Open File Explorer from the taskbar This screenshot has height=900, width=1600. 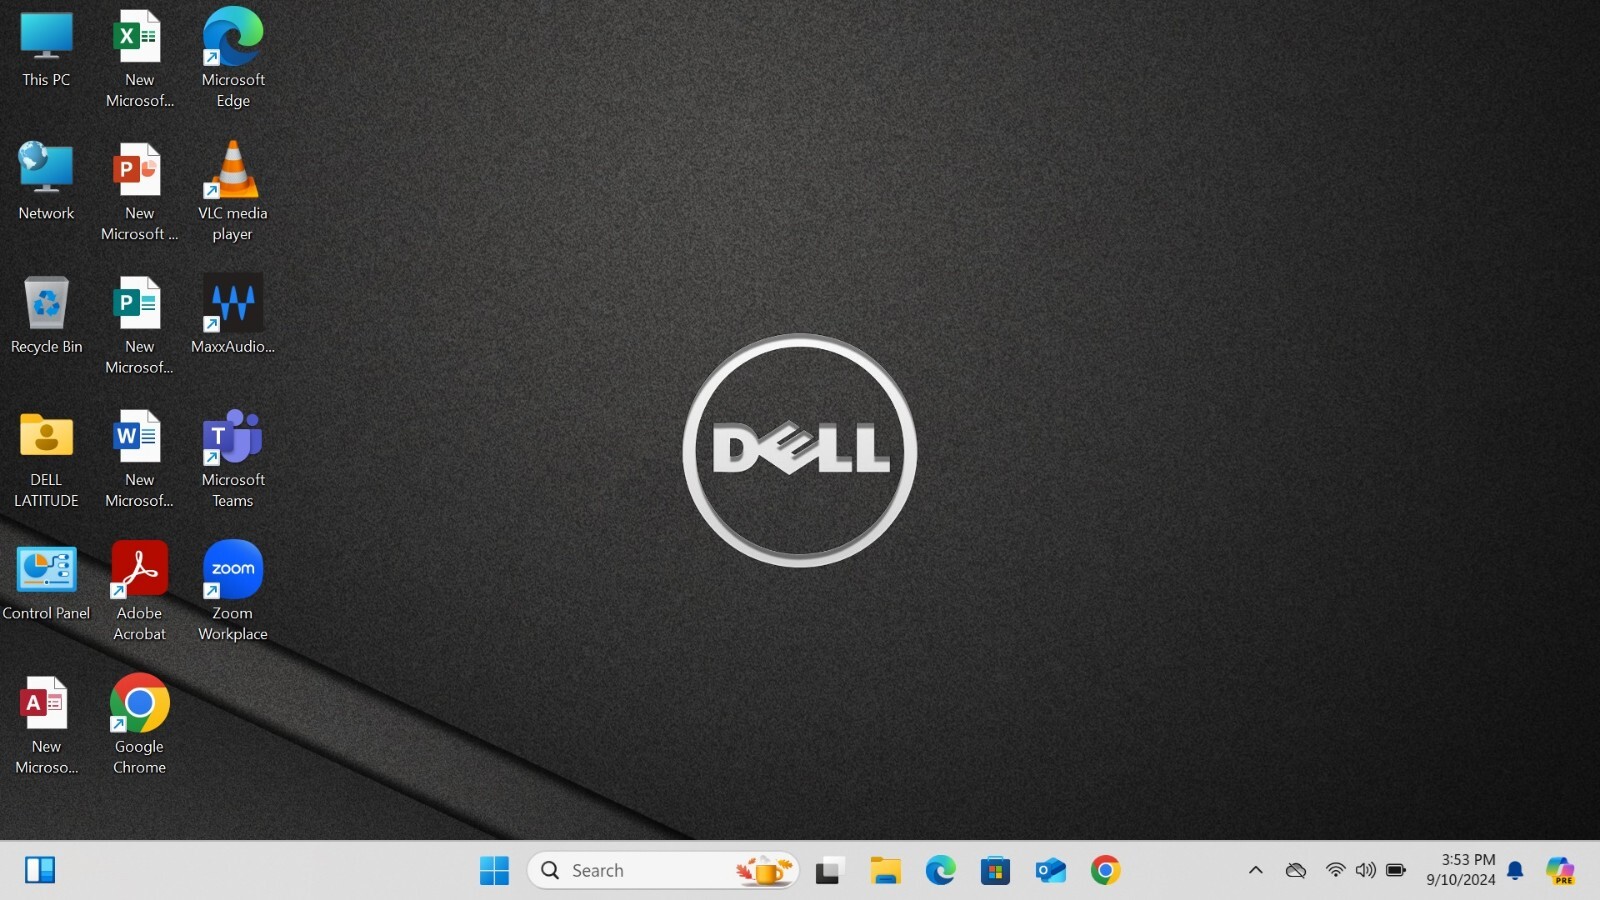tap(885, 870)
